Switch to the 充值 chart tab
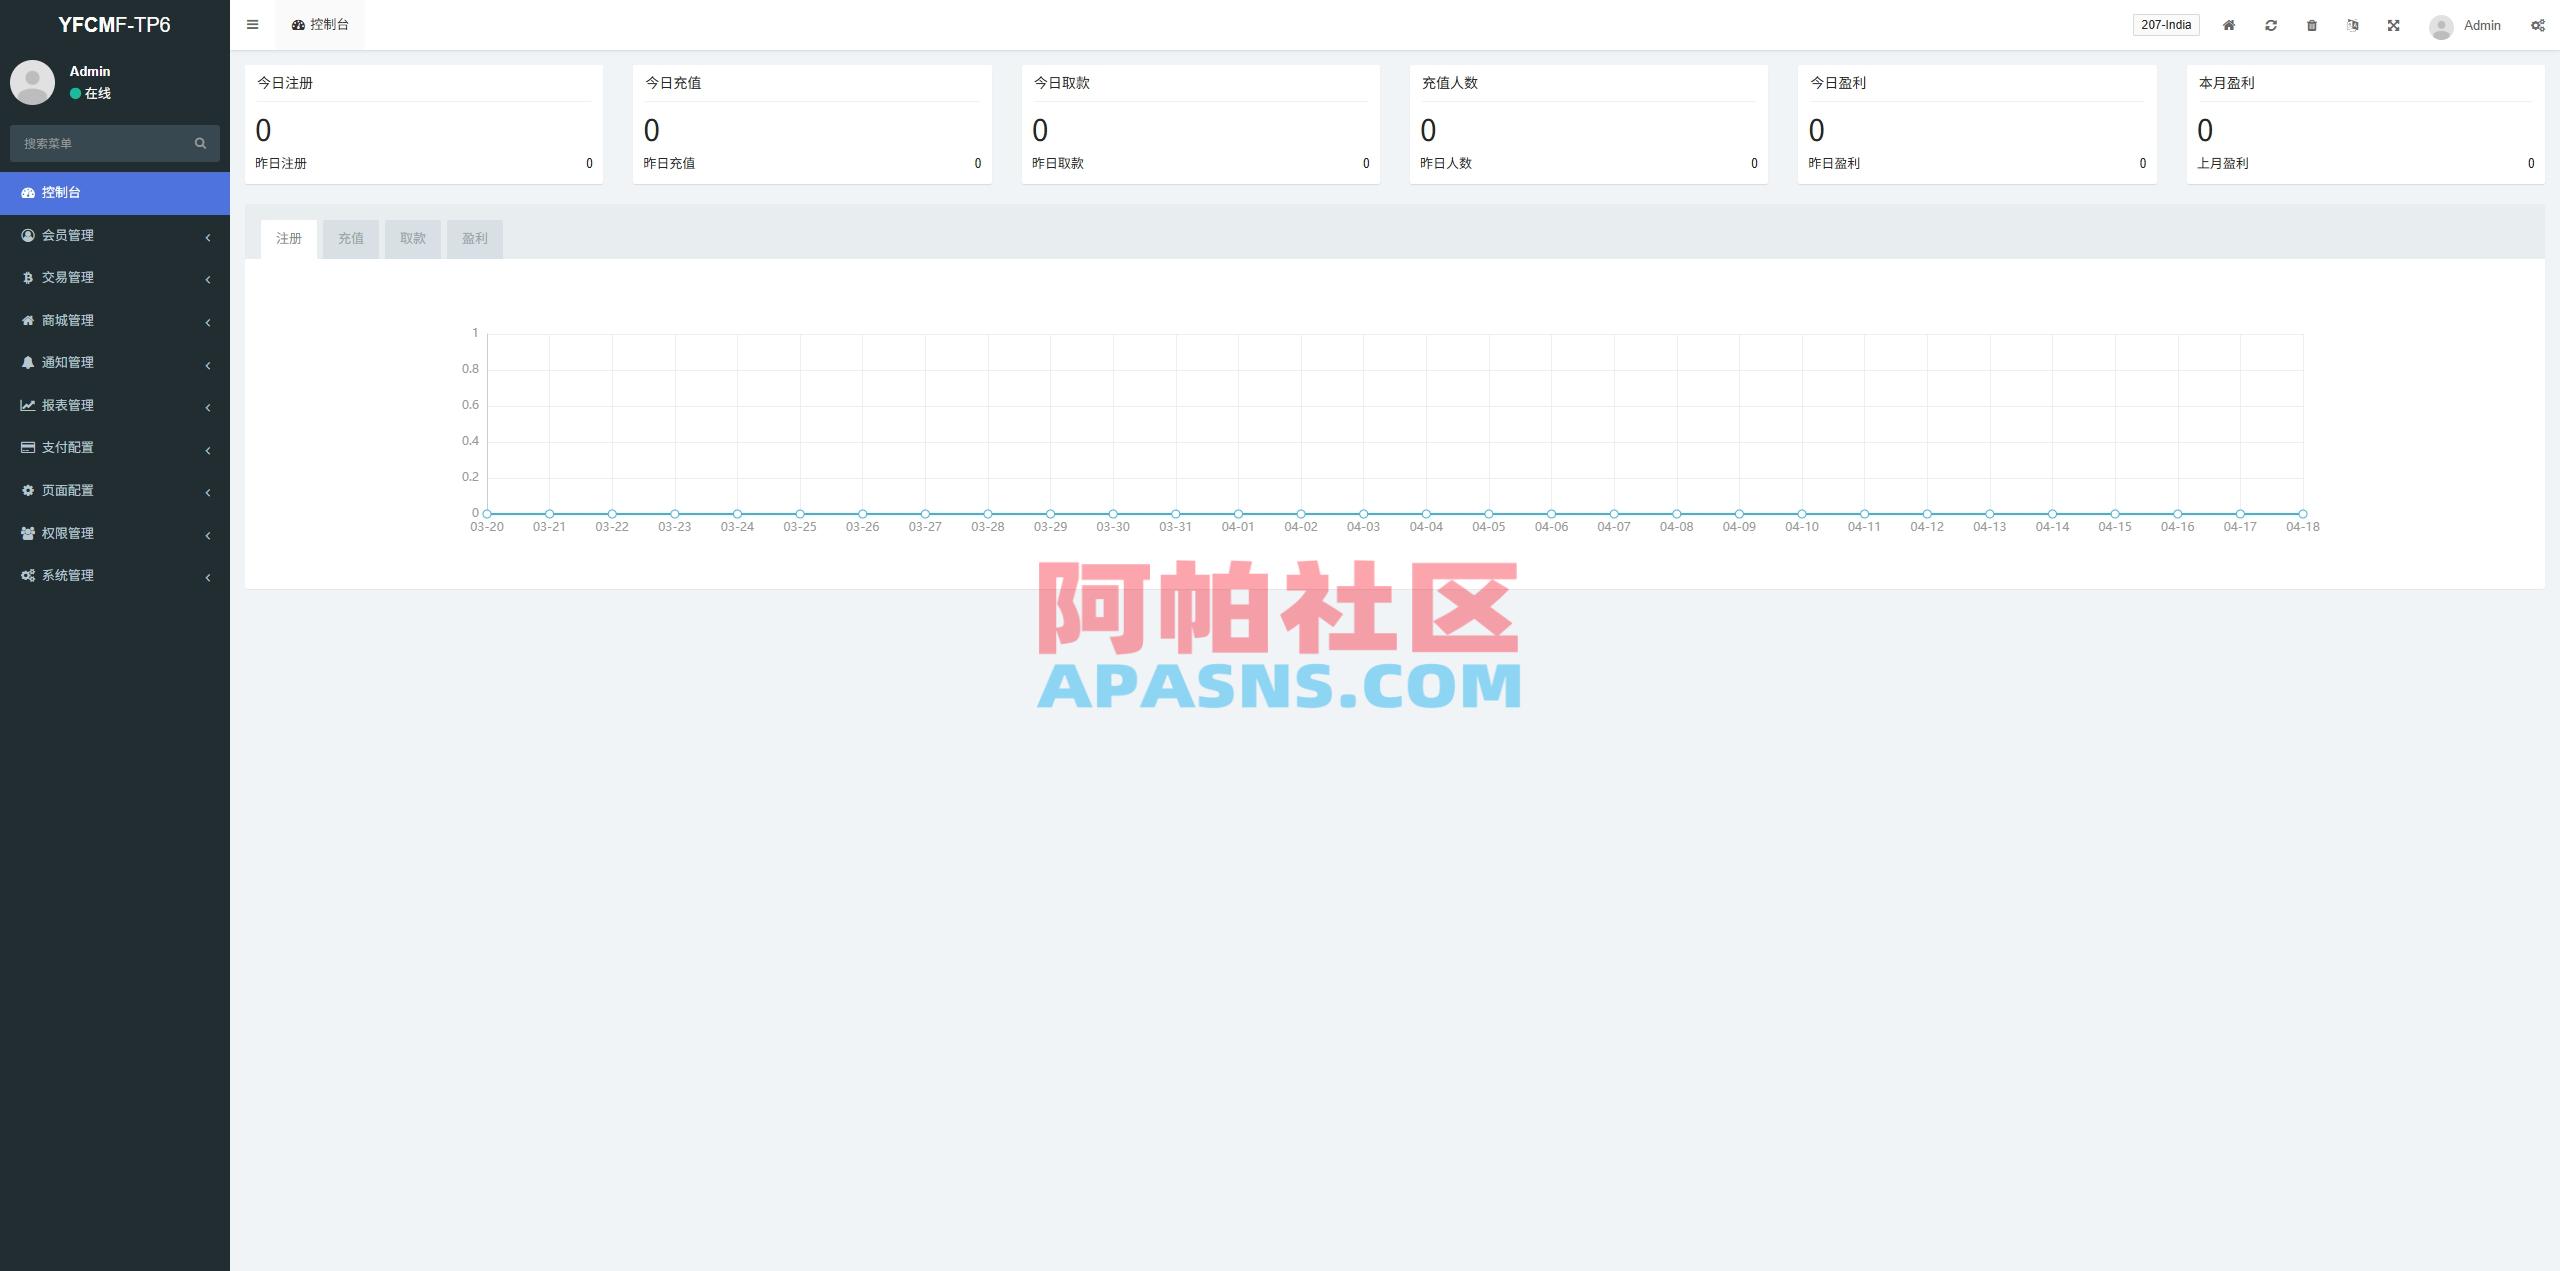Screen dimensions: 2560x1271 pos(351,238)
